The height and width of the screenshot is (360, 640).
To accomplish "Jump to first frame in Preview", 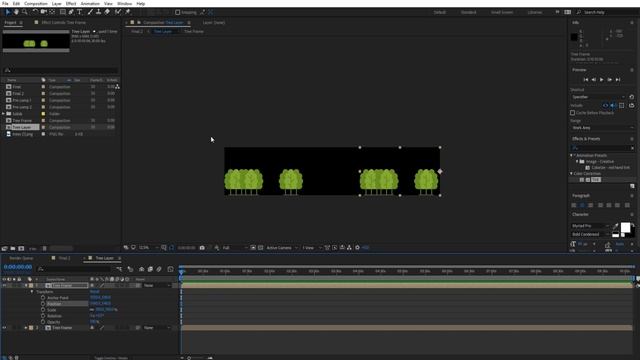I will click(x=586, y=80).
